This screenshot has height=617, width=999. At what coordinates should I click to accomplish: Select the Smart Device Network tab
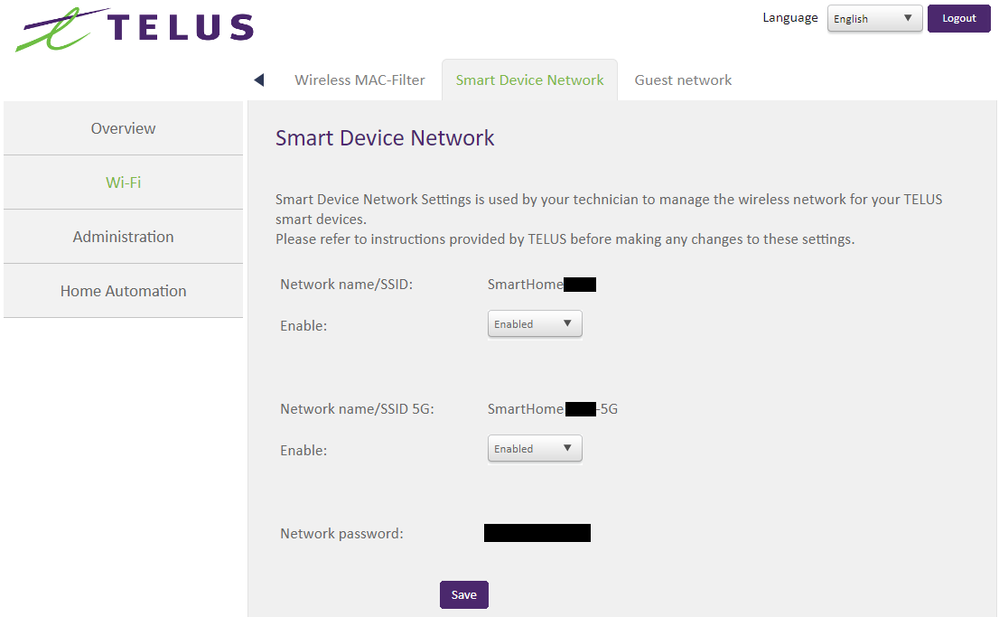click(529, 80)
